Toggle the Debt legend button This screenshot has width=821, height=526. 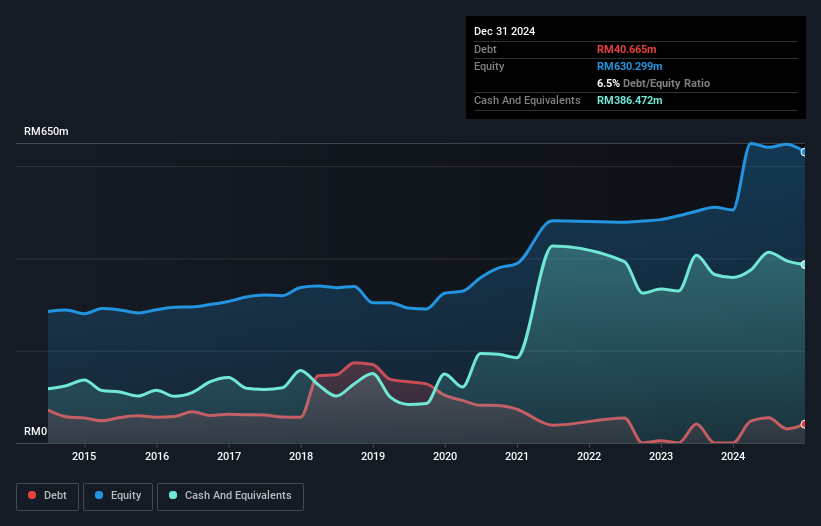point(47,496)
